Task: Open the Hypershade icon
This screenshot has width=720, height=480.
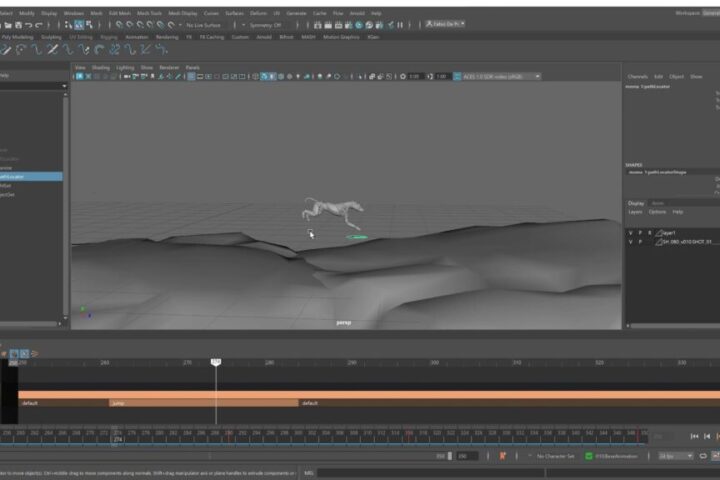Action: [359, 25]
